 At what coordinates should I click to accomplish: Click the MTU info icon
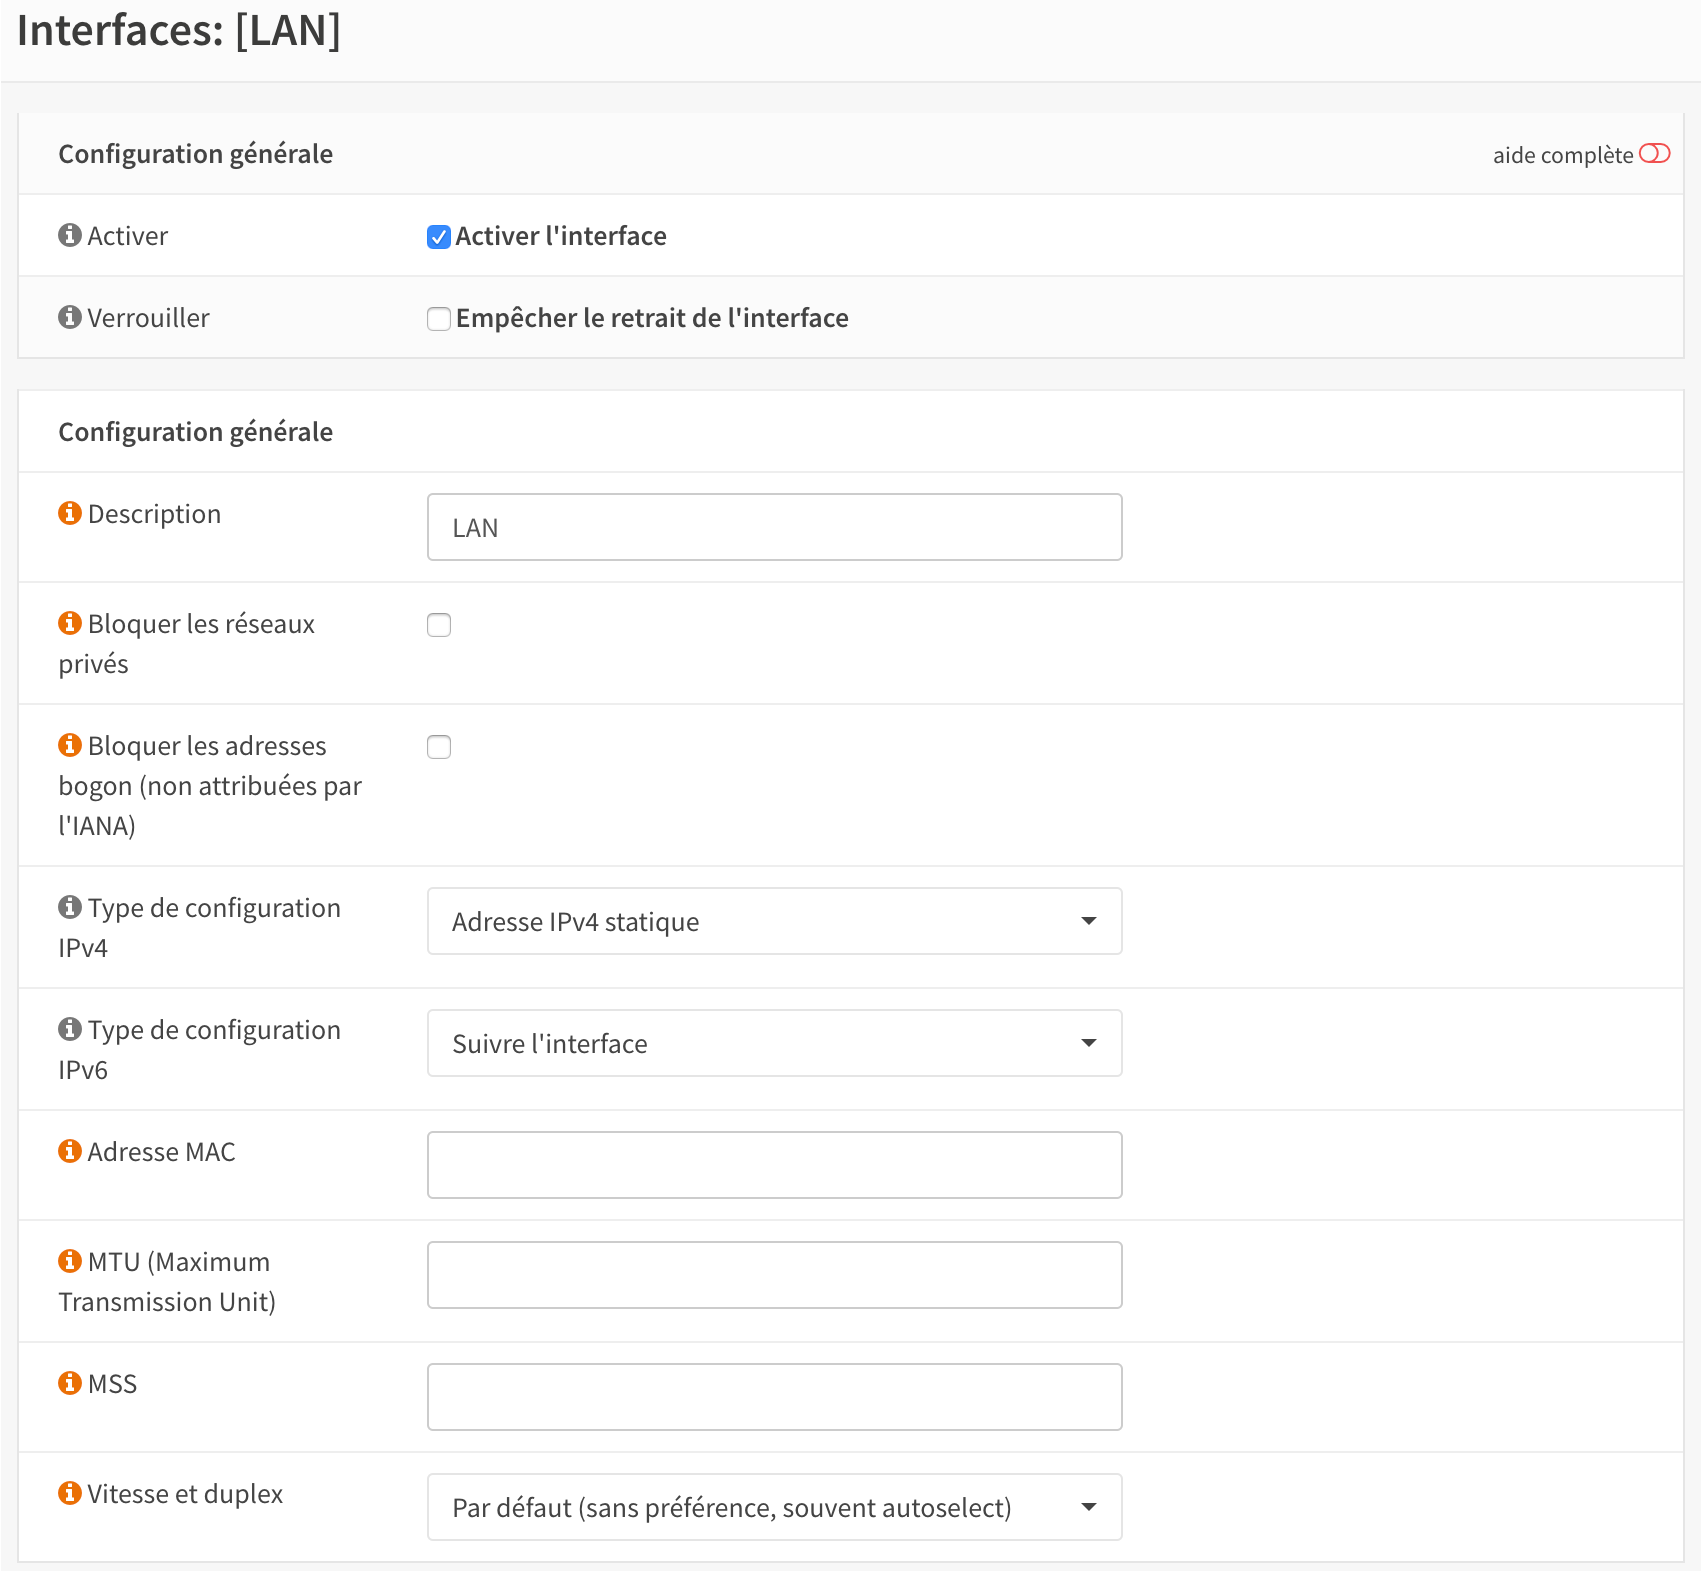click(70, 1261)
